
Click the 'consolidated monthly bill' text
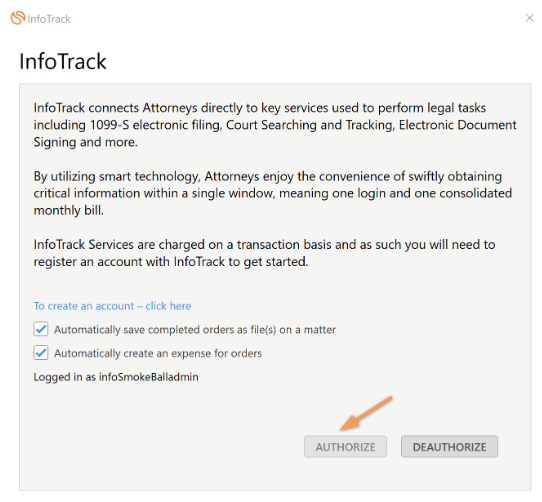[x=273, y=202]
